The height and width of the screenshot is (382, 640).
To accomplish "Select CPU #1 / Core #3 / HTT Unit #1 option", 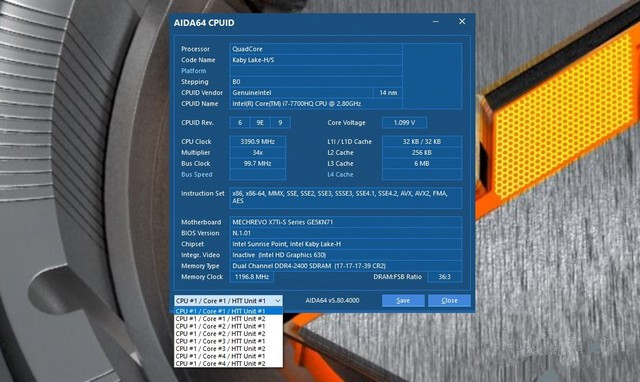I will pos(228,341).
